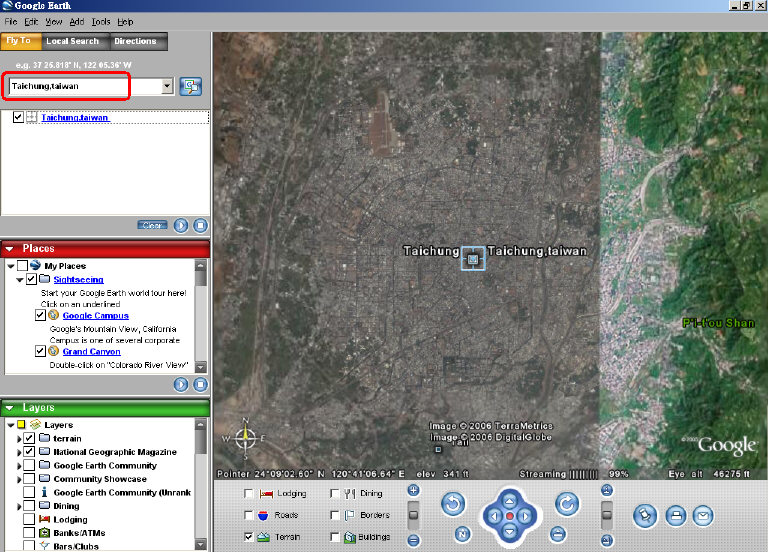The image size is (768, 552).
Task: Tilt the view down with bottom tilt button
Action: point(607,540)
